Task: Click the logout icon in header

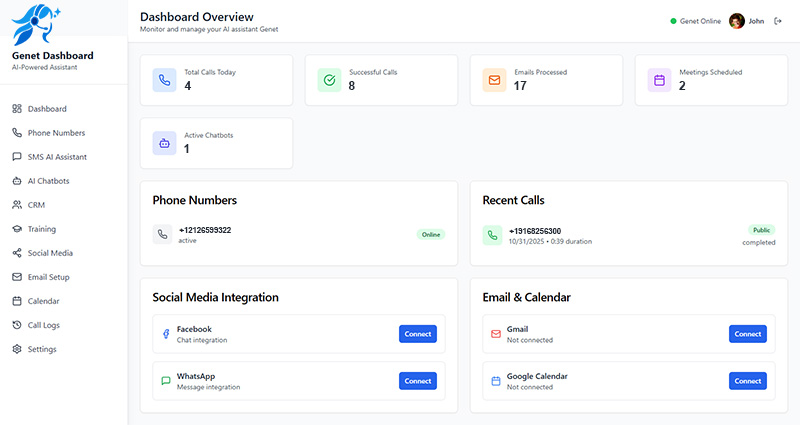Action: click(x=778, y=21)
